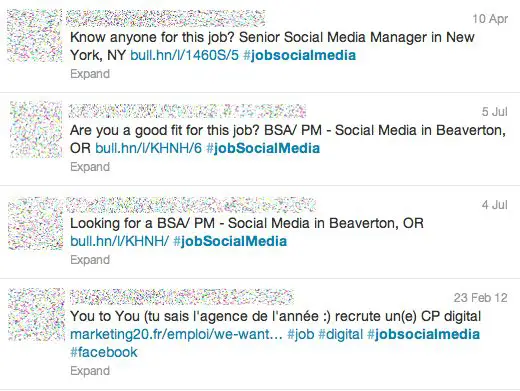Open the blurred username of the 5 Jul tweet
The width and height of the screenshot is (520, 391).
(x=187, y=111)
